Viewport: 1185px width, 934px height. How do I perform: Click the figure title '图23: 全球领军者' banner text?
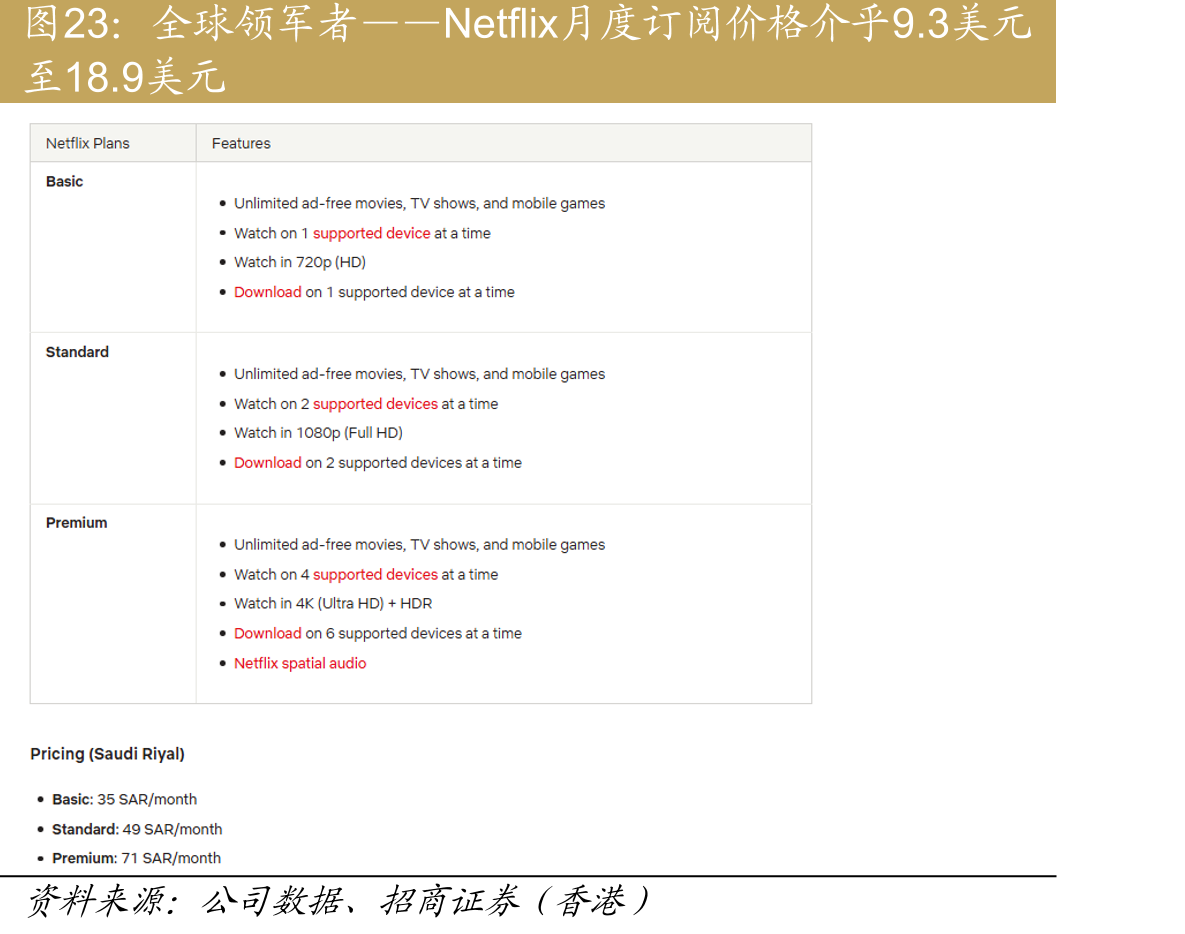pyautogui.click(x=528, y=50)
